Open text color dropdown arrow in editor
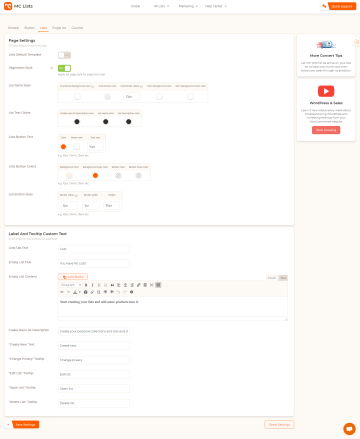Image resolution: width=360 pixels, height=439 pixels. [x=80, y=292]
